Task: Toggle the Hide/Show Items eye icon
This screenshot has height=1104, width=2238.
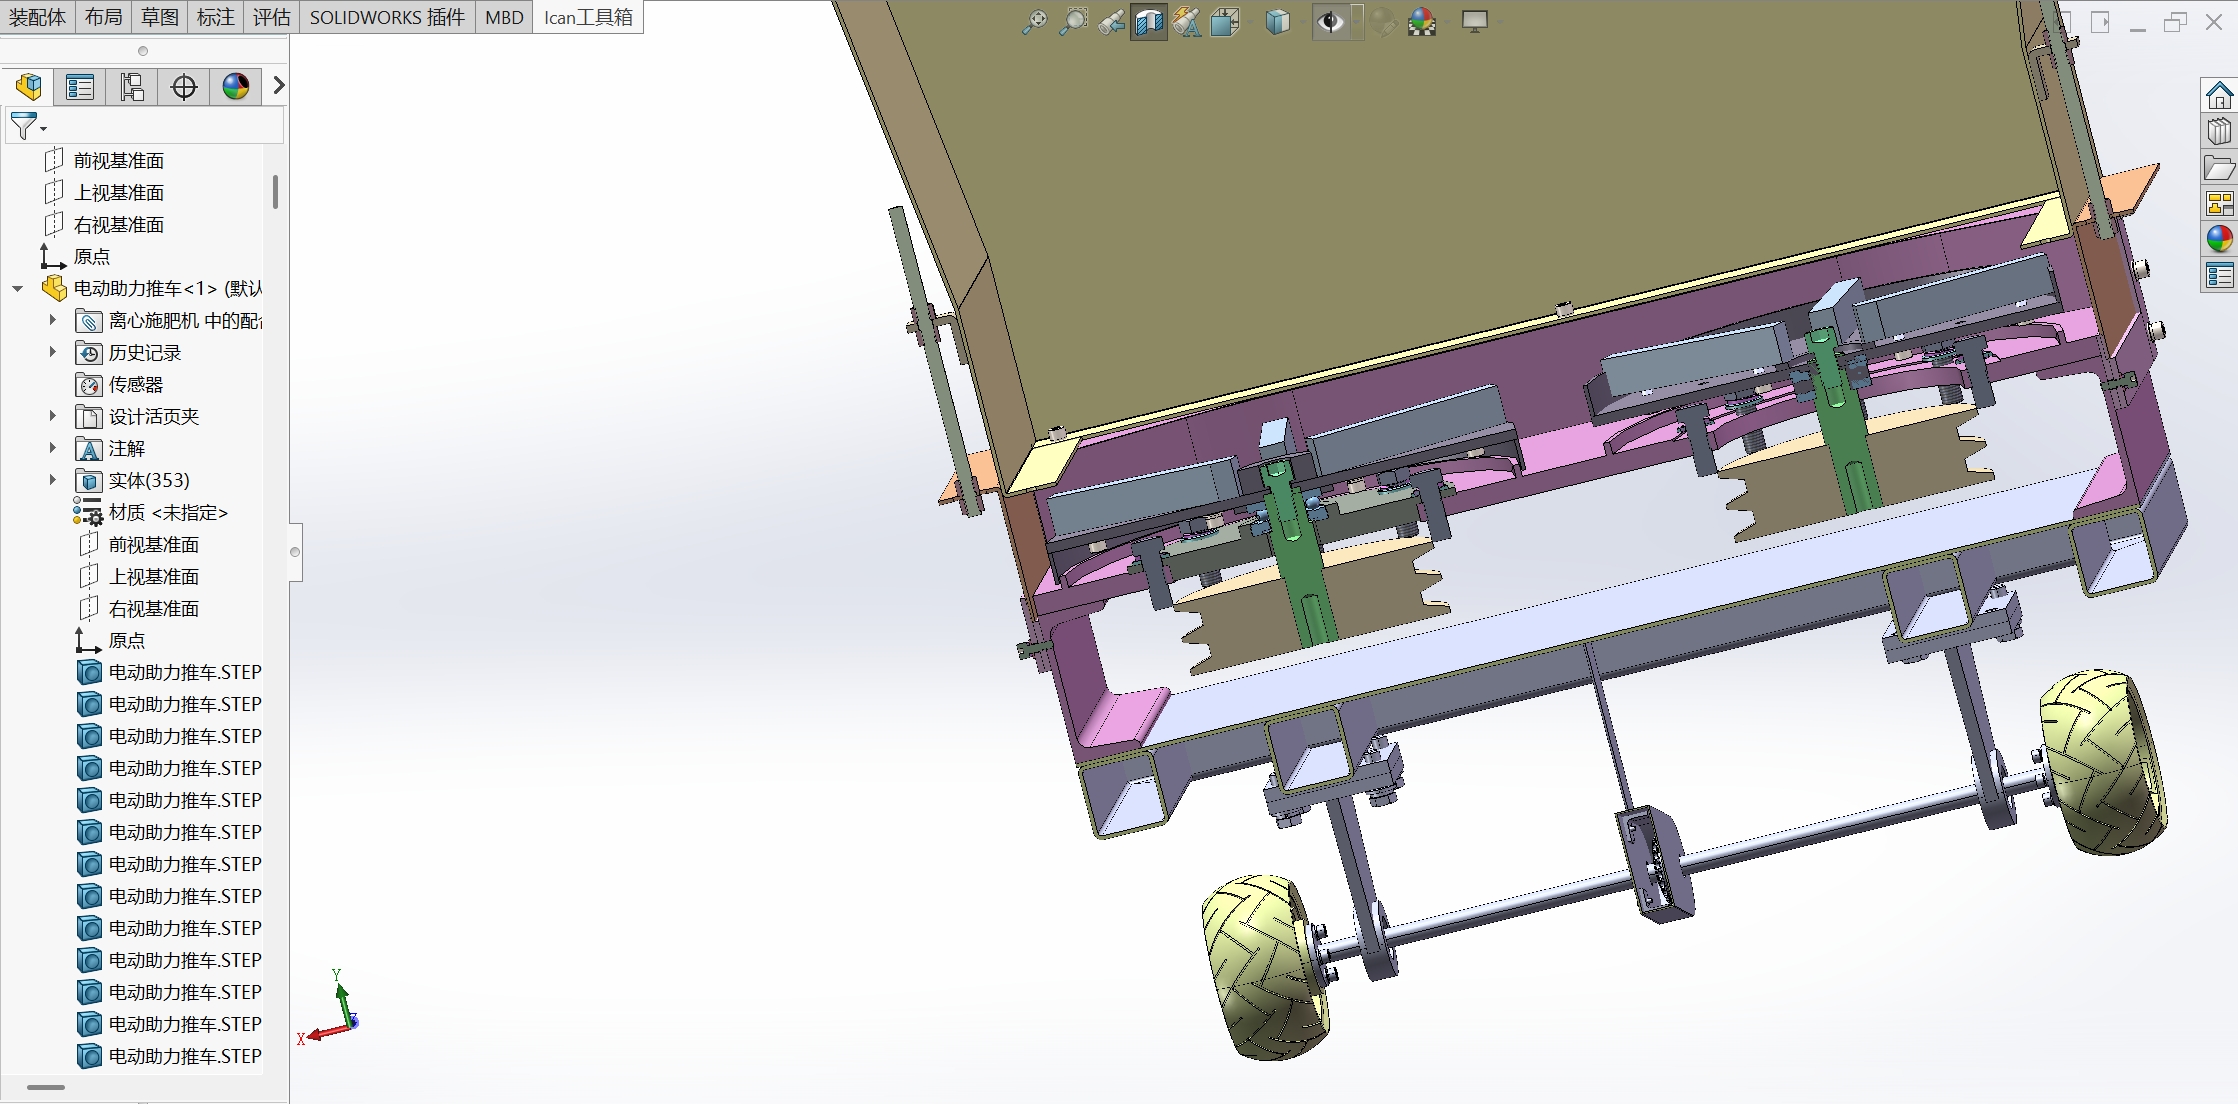Action: tap(1330, 22)
